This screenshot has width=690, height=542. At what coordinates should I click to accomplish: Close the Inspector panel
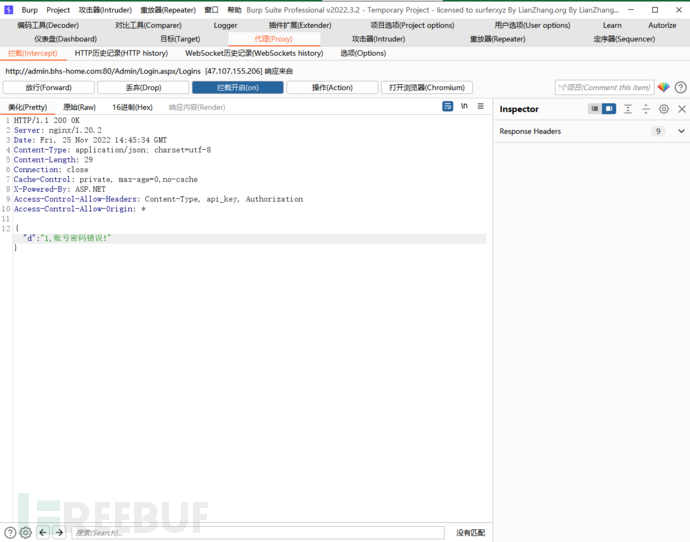click(682, 109)
